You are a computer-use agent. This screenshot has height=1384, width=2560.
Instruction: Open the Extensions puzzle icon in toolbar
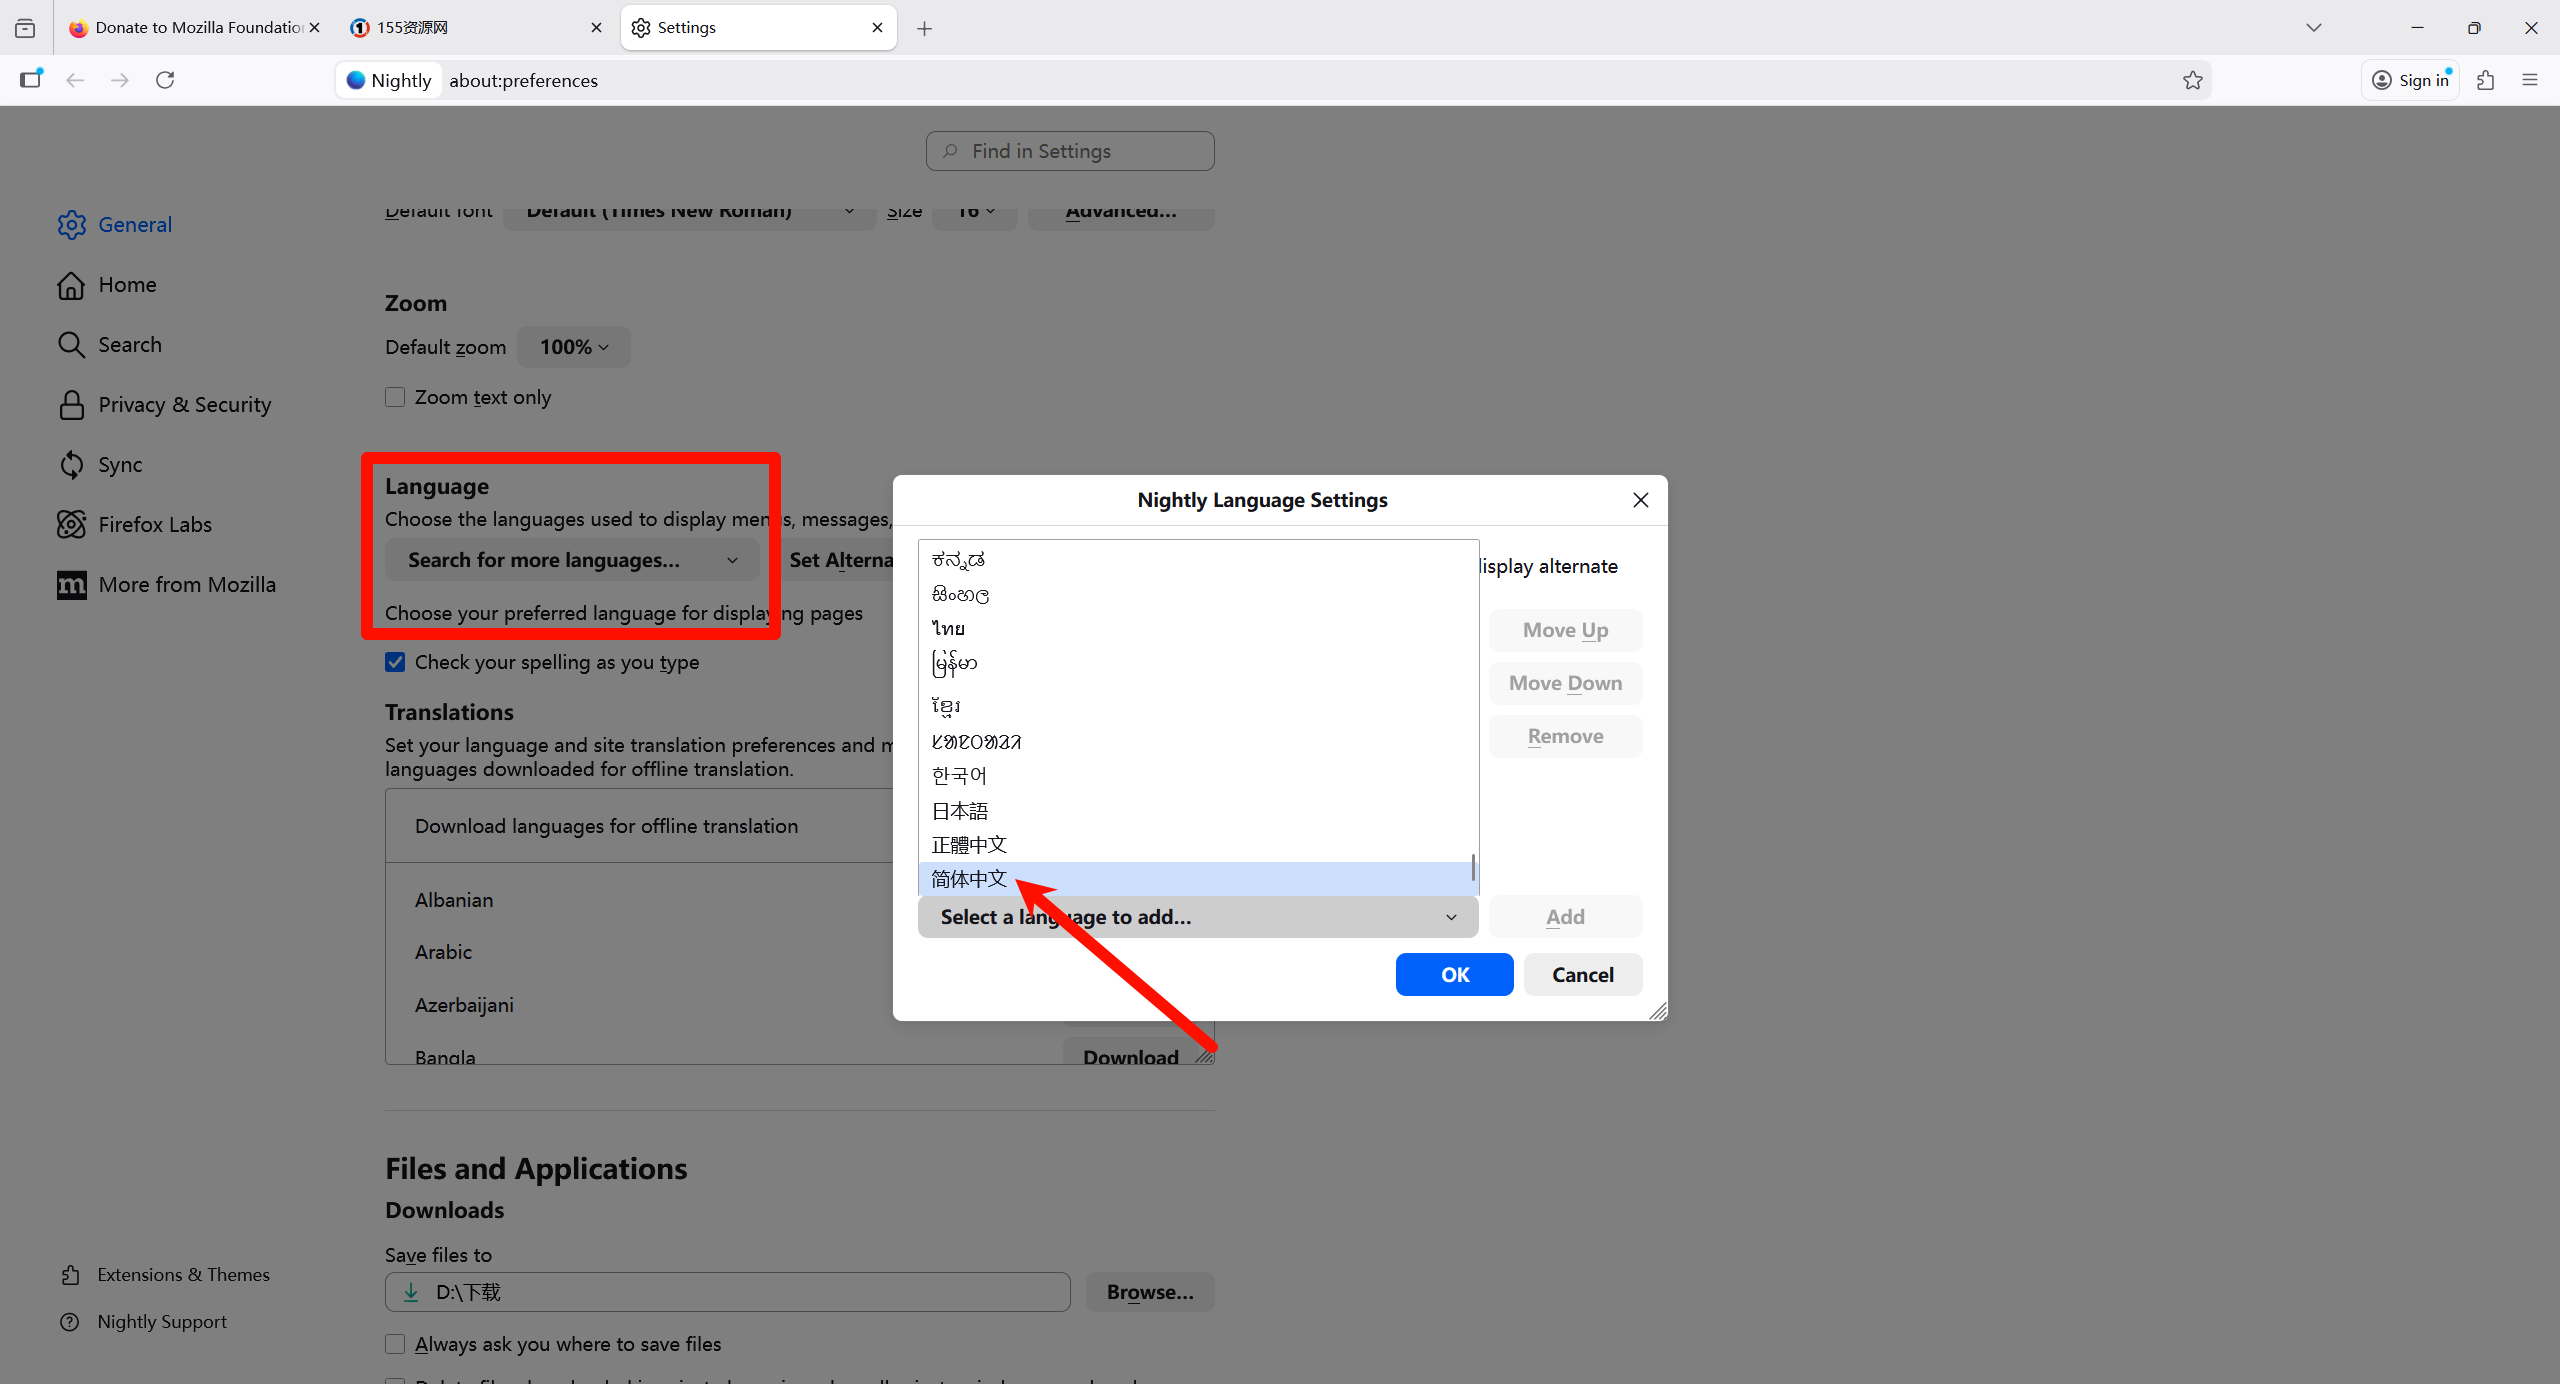coord(2485,80)
